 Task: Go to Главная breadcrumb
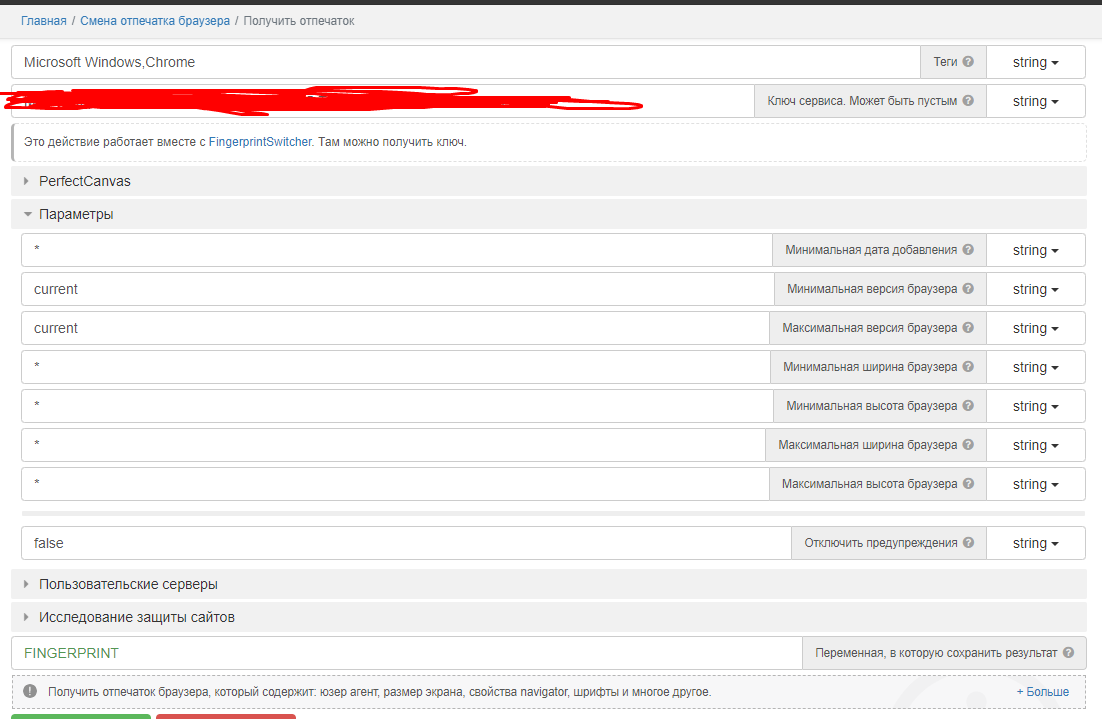43,21
